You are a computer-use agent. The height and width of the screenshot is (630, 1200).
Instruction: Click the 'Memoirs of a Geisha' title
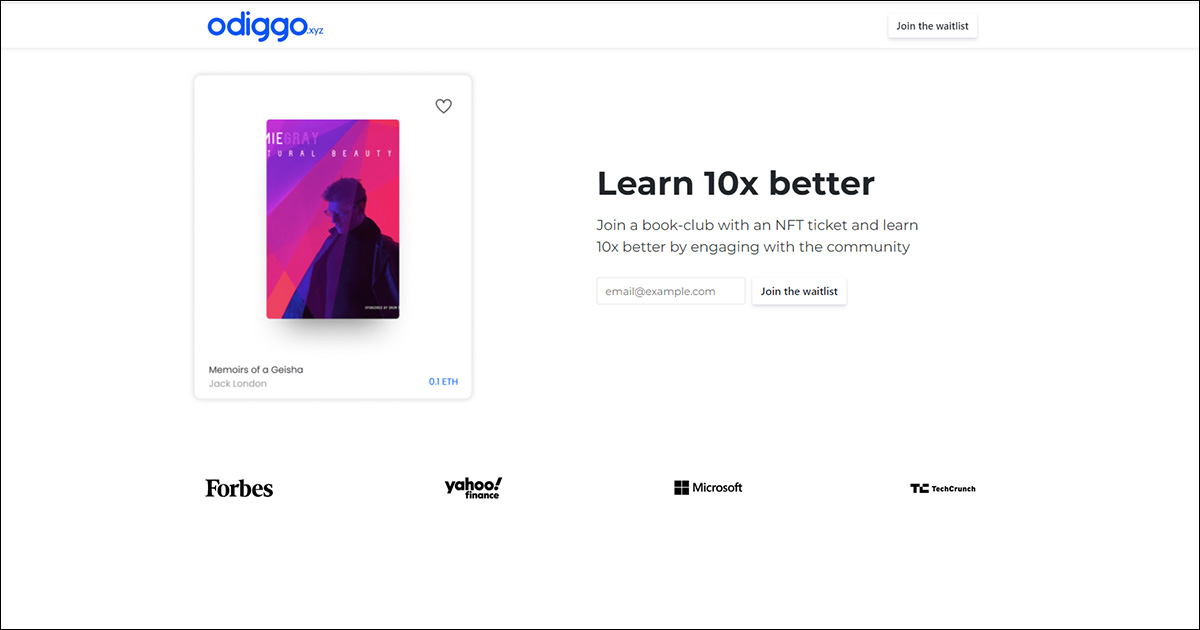pyautogui.click(x=255, y=369)
